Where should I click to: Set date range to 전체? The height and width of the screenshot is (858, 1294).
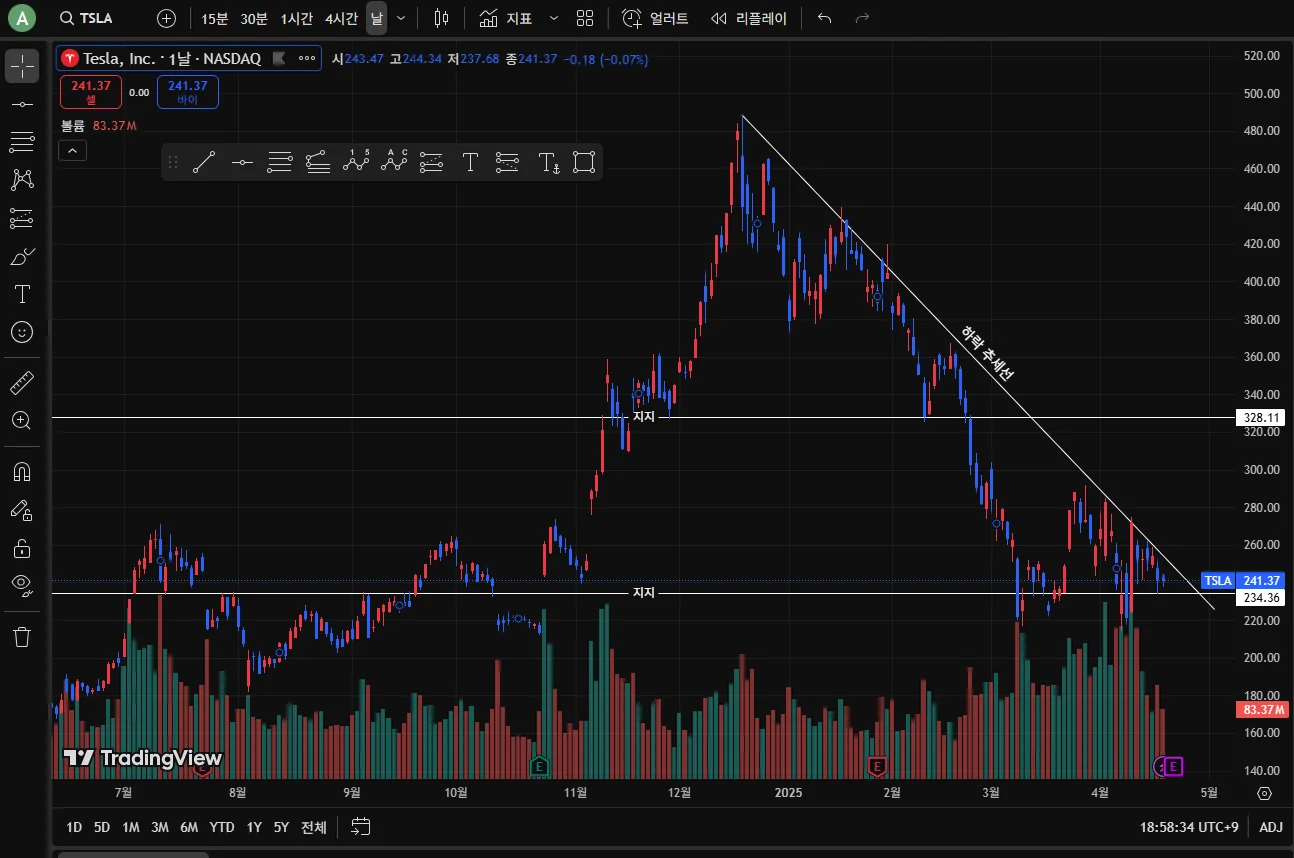(314, 827)
